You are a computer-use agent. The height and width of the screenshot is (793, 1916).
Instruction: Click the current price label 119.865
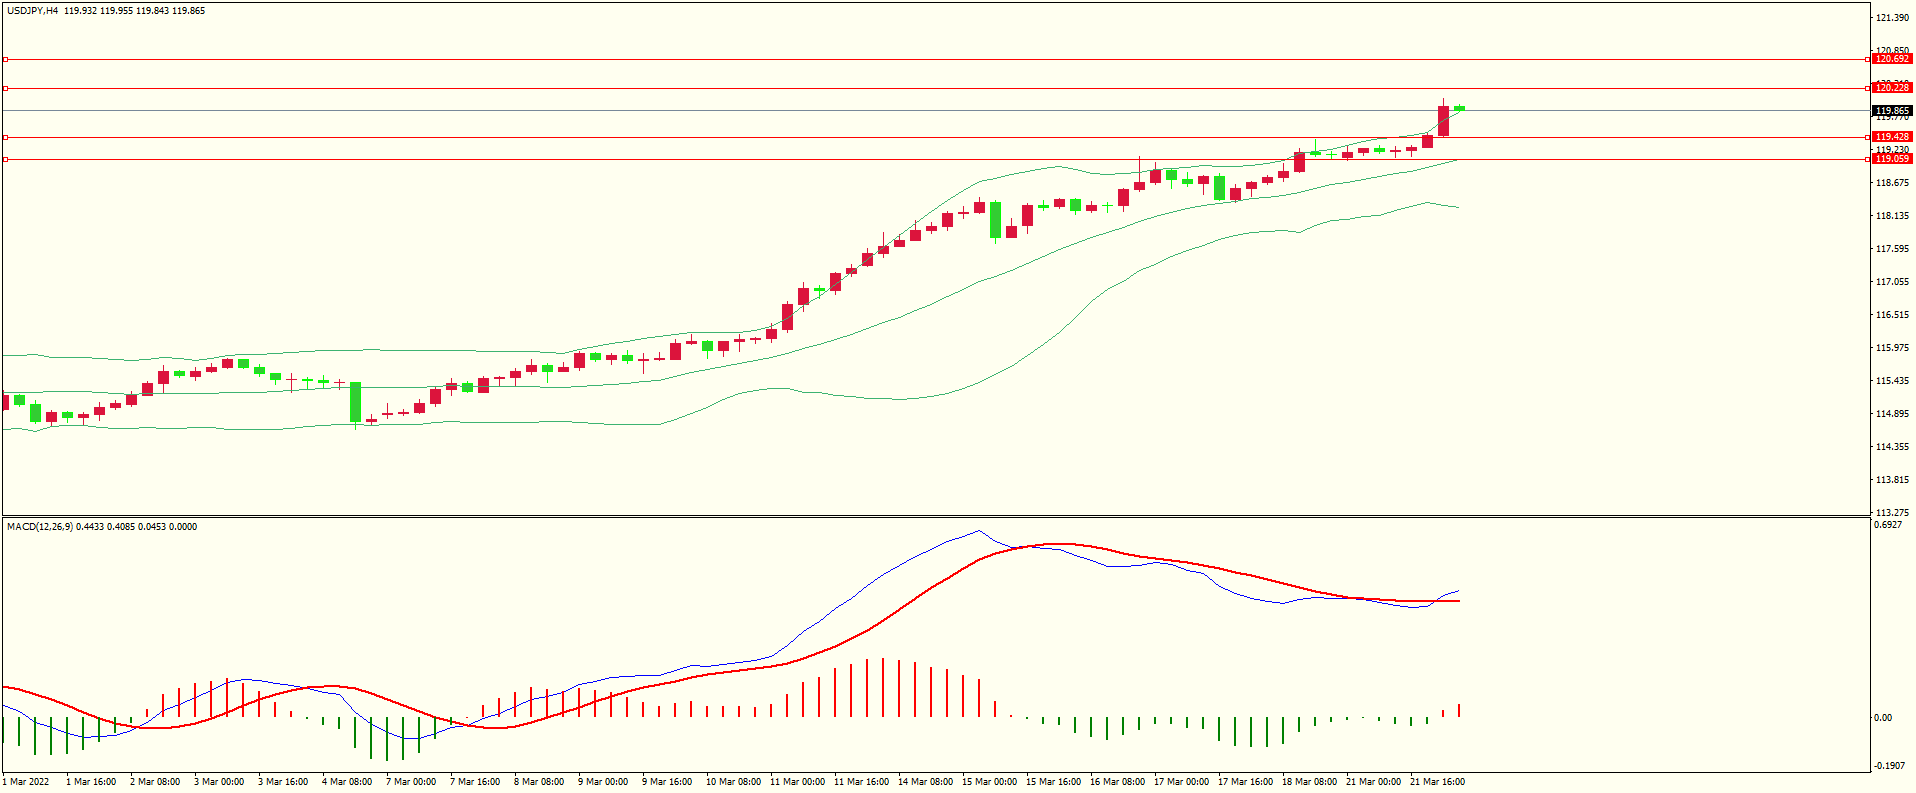[x=1892, y=111]
